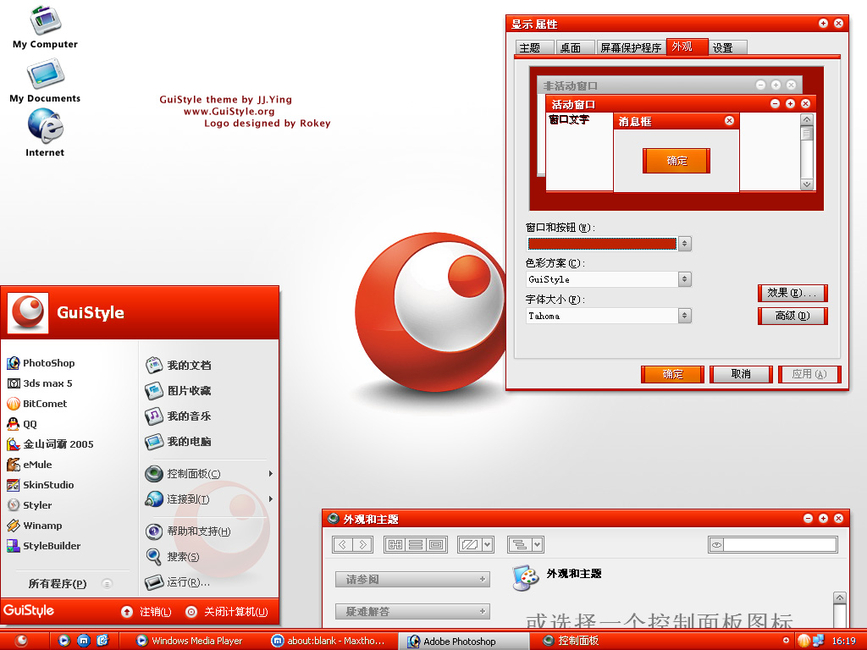Click 关闭计算机 in start menu

pos(227,612)
